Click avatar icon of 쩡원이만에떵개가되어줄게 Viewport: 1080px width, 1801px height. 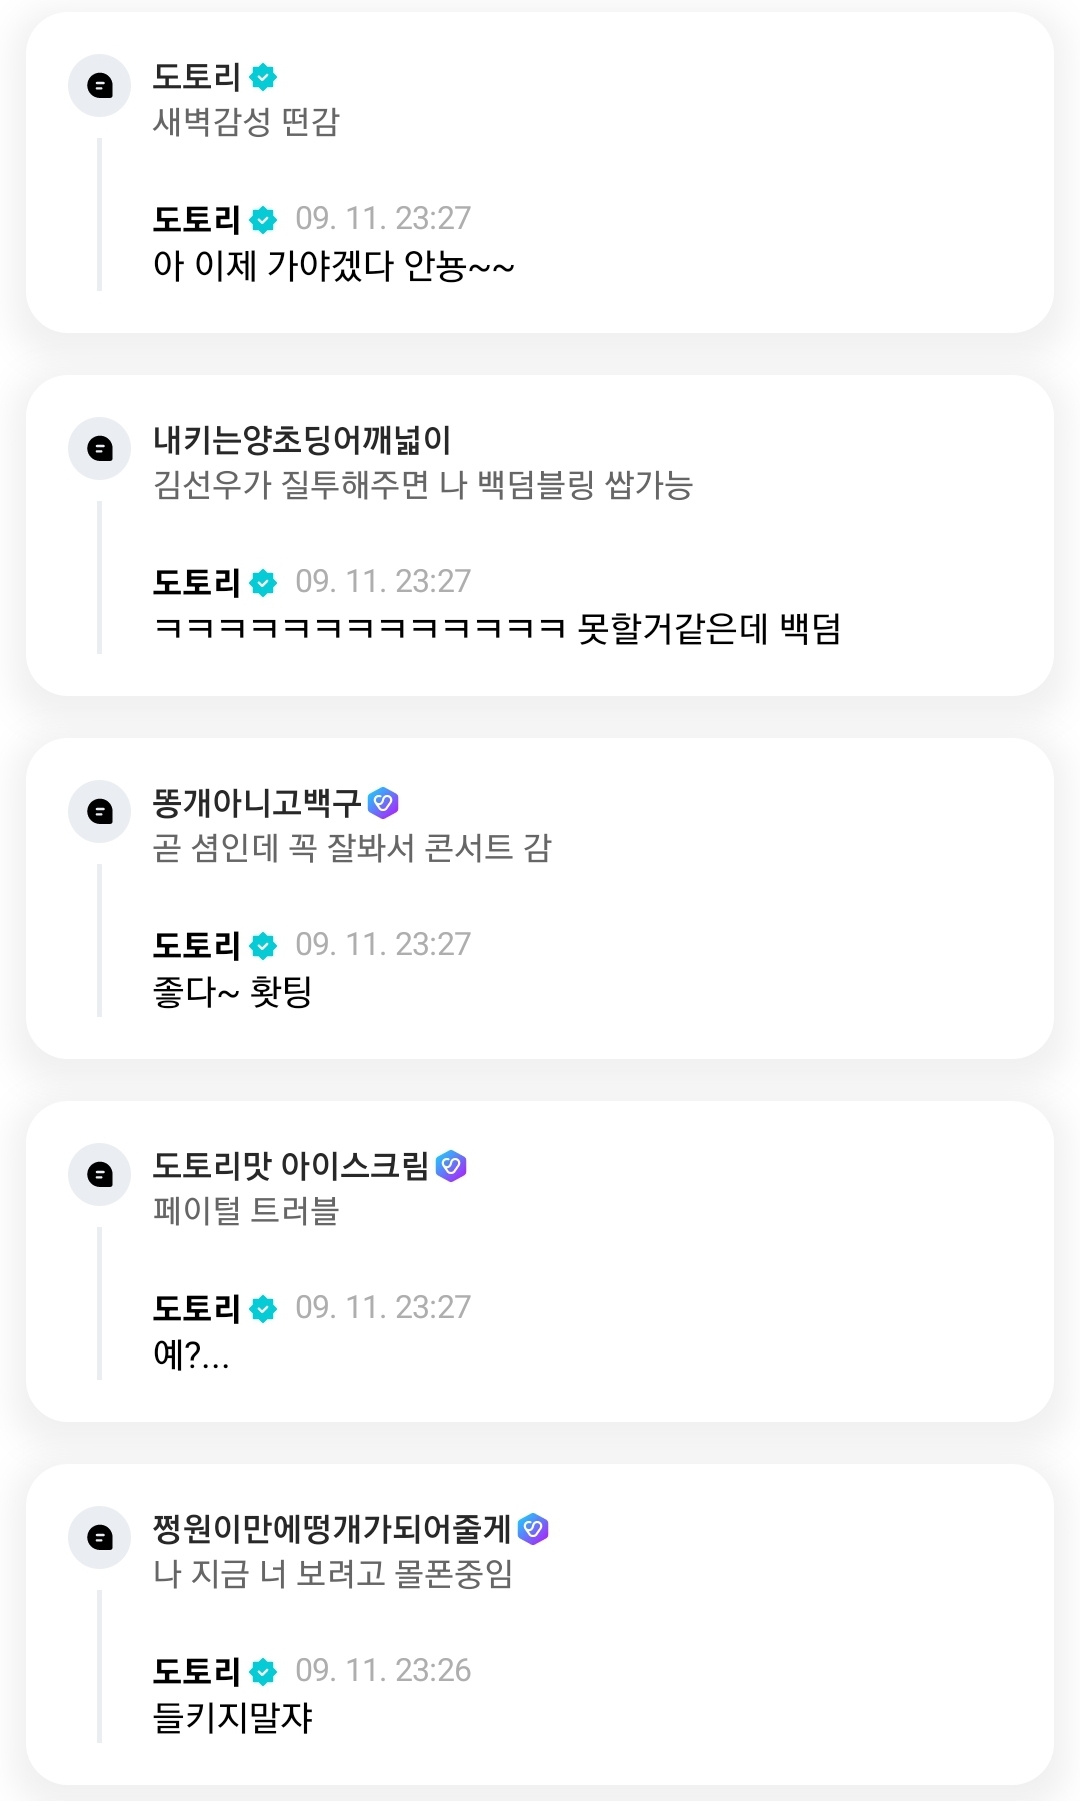99,1537
